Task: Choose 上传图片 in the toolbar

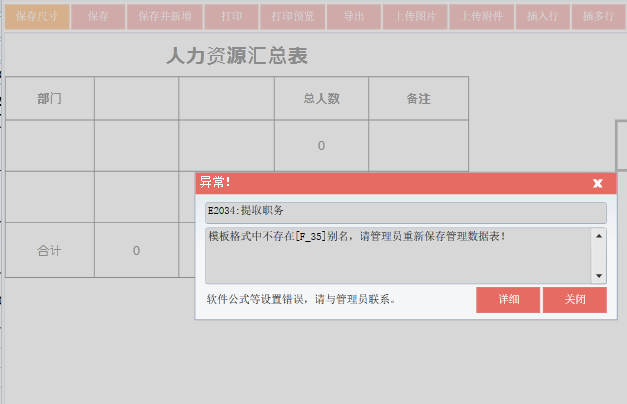Action: (x=415, y=17)
